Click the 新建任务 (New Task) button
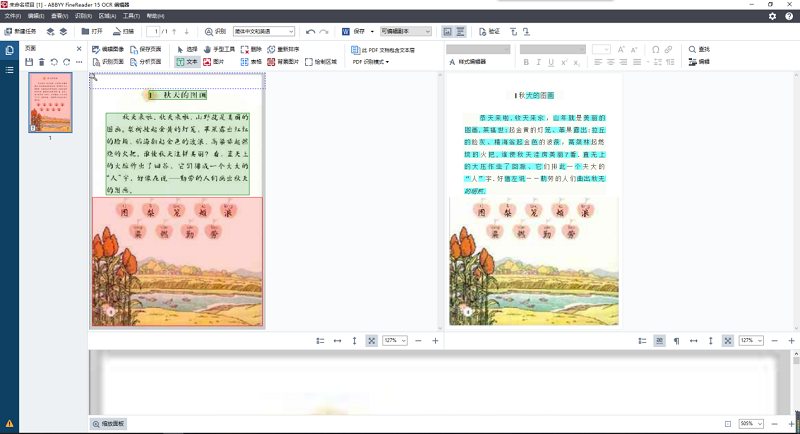The image size is (800, 434). click(20, 32)
